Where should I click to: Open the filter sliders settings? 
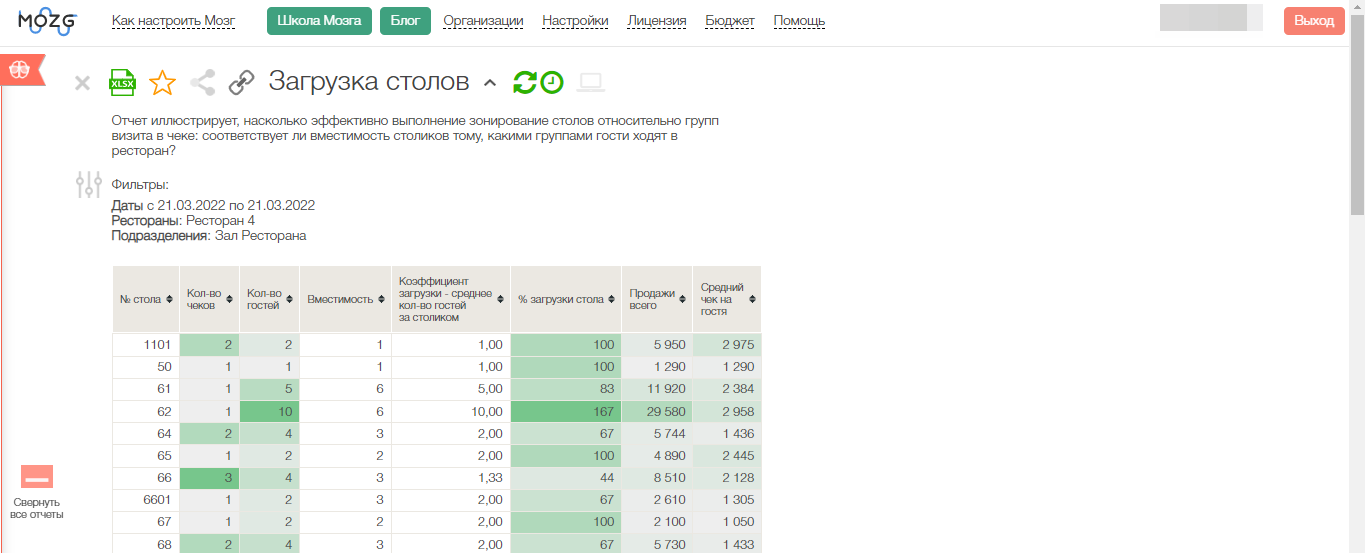(89, 184)
